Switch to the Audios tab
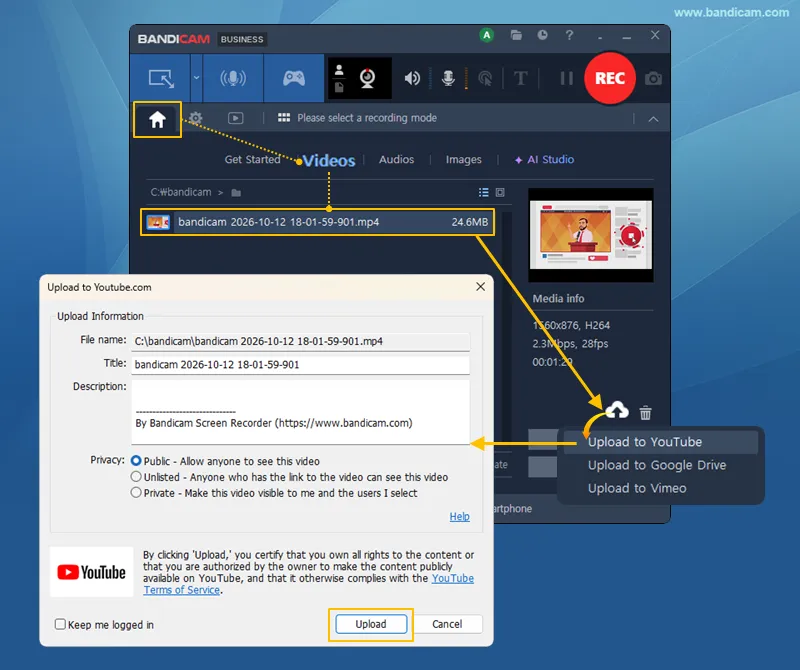 pos(396,159)
